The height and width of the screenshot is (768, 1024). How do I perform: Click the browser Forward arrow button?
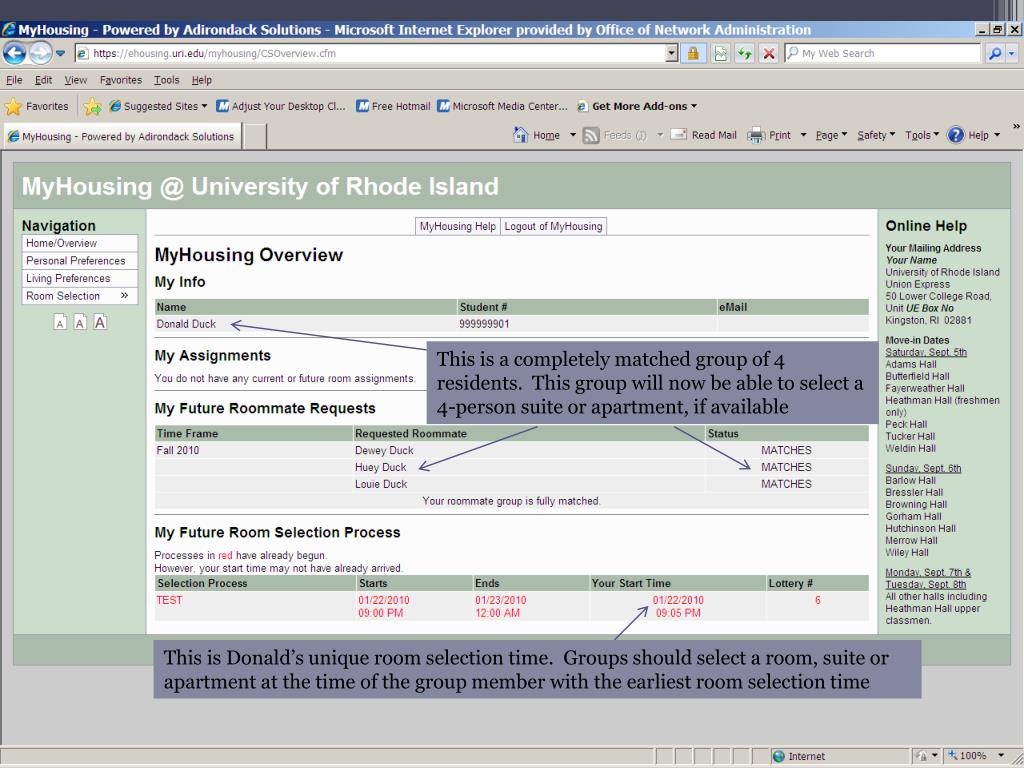40,53
